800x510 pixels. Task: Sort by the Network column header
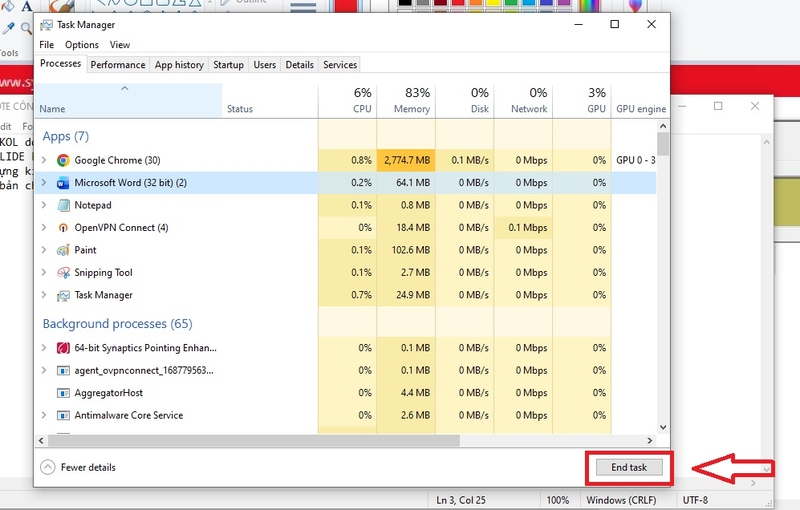point(523,101)
